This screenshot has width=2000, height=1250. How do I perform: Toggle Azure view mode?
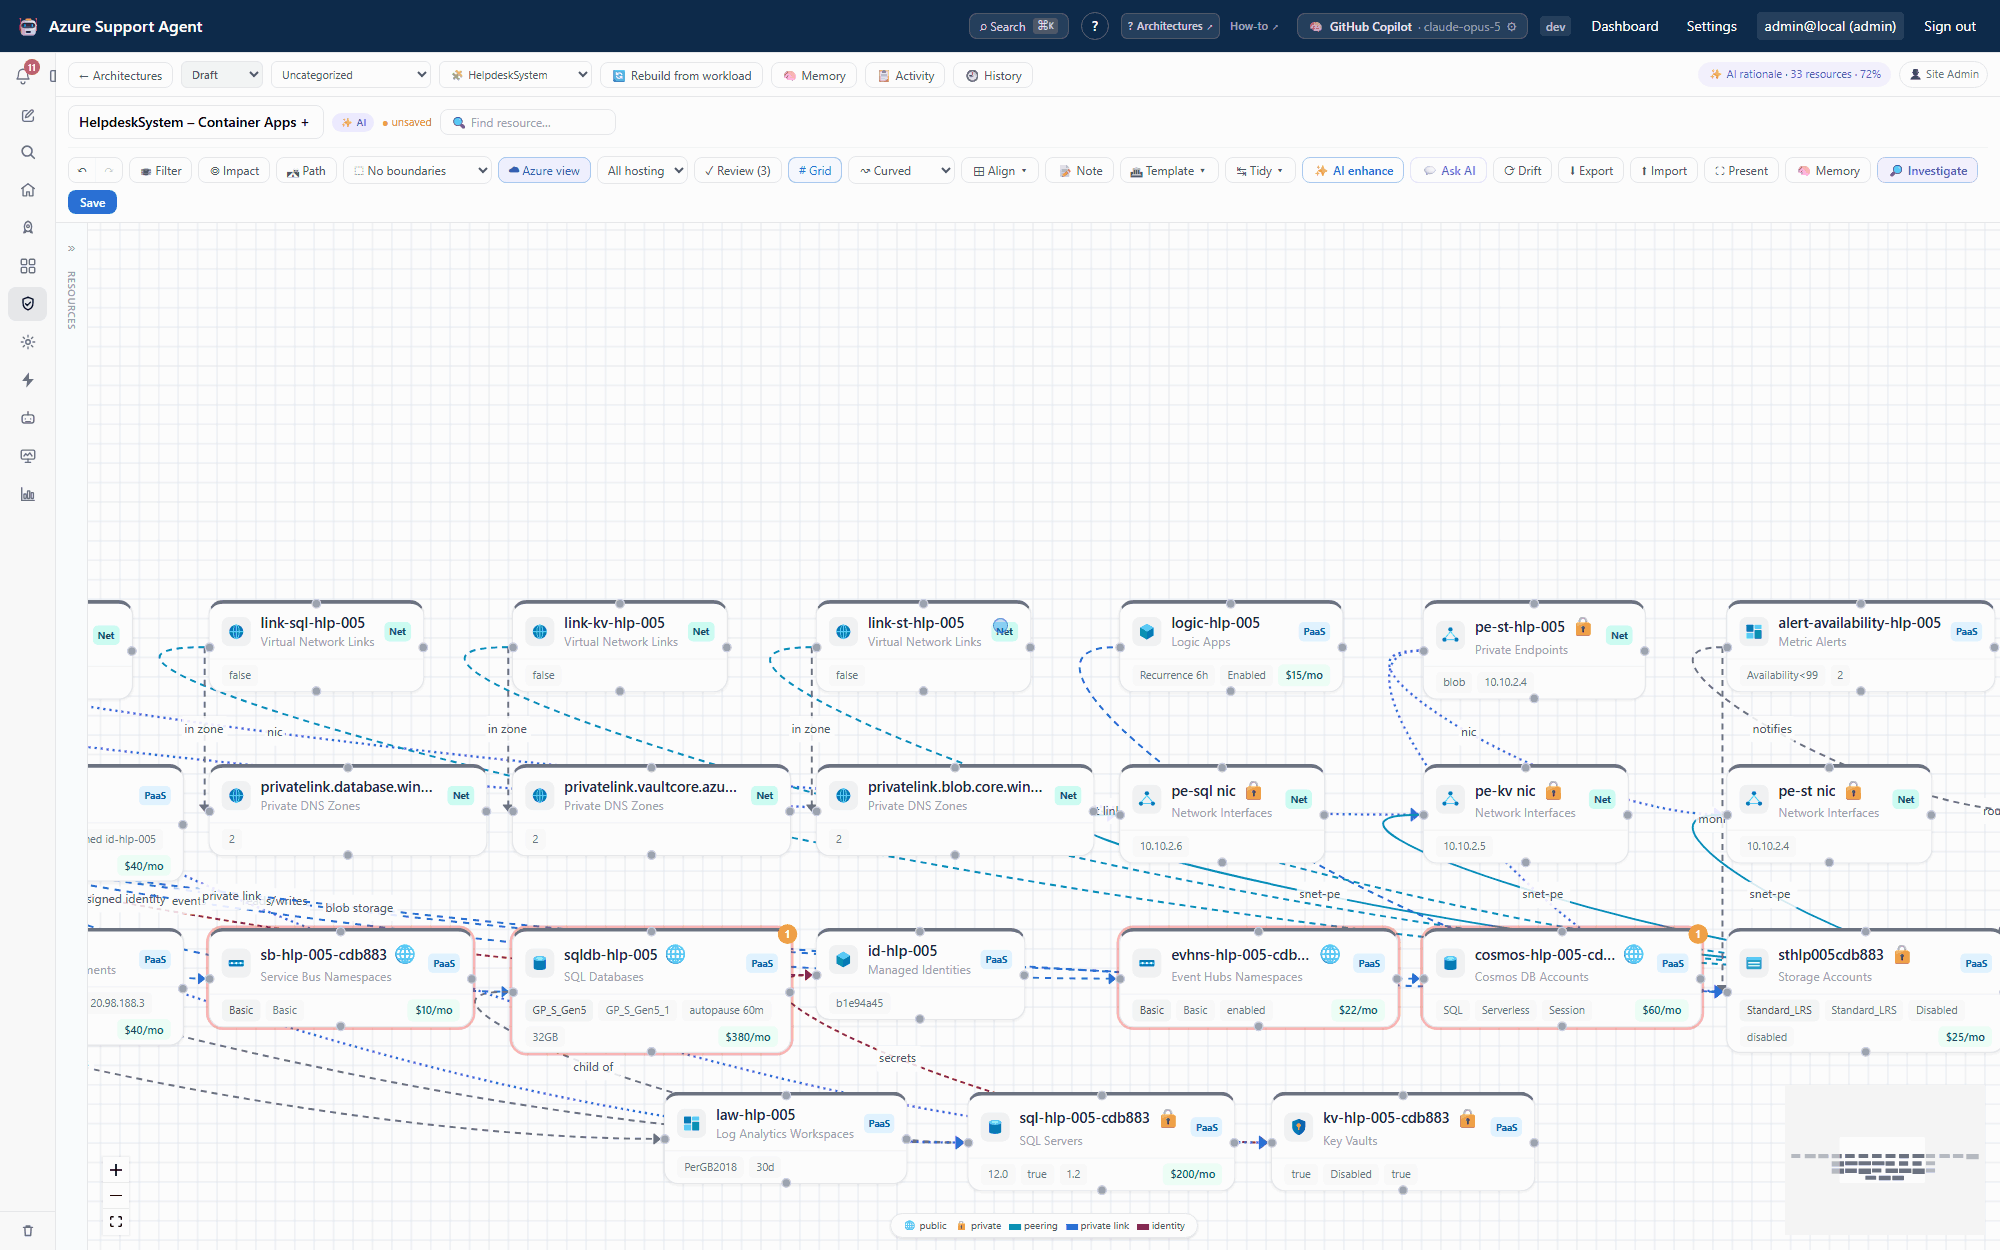pos(544,171)
